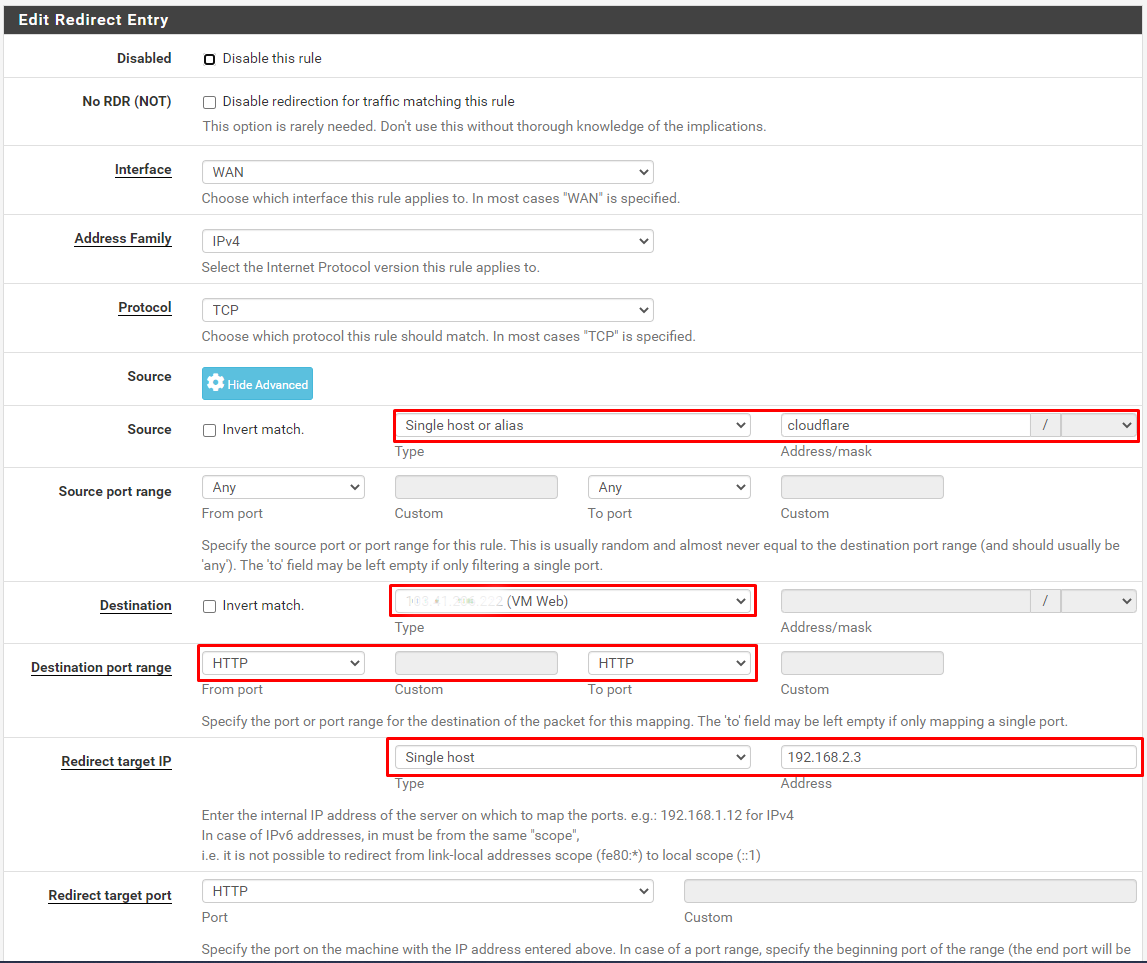Open the Redirect target port HTTP dropdown
Image resolution: width=1147 pixels, height=963 pixels.
pyautogui.click(x=427, y=891)
